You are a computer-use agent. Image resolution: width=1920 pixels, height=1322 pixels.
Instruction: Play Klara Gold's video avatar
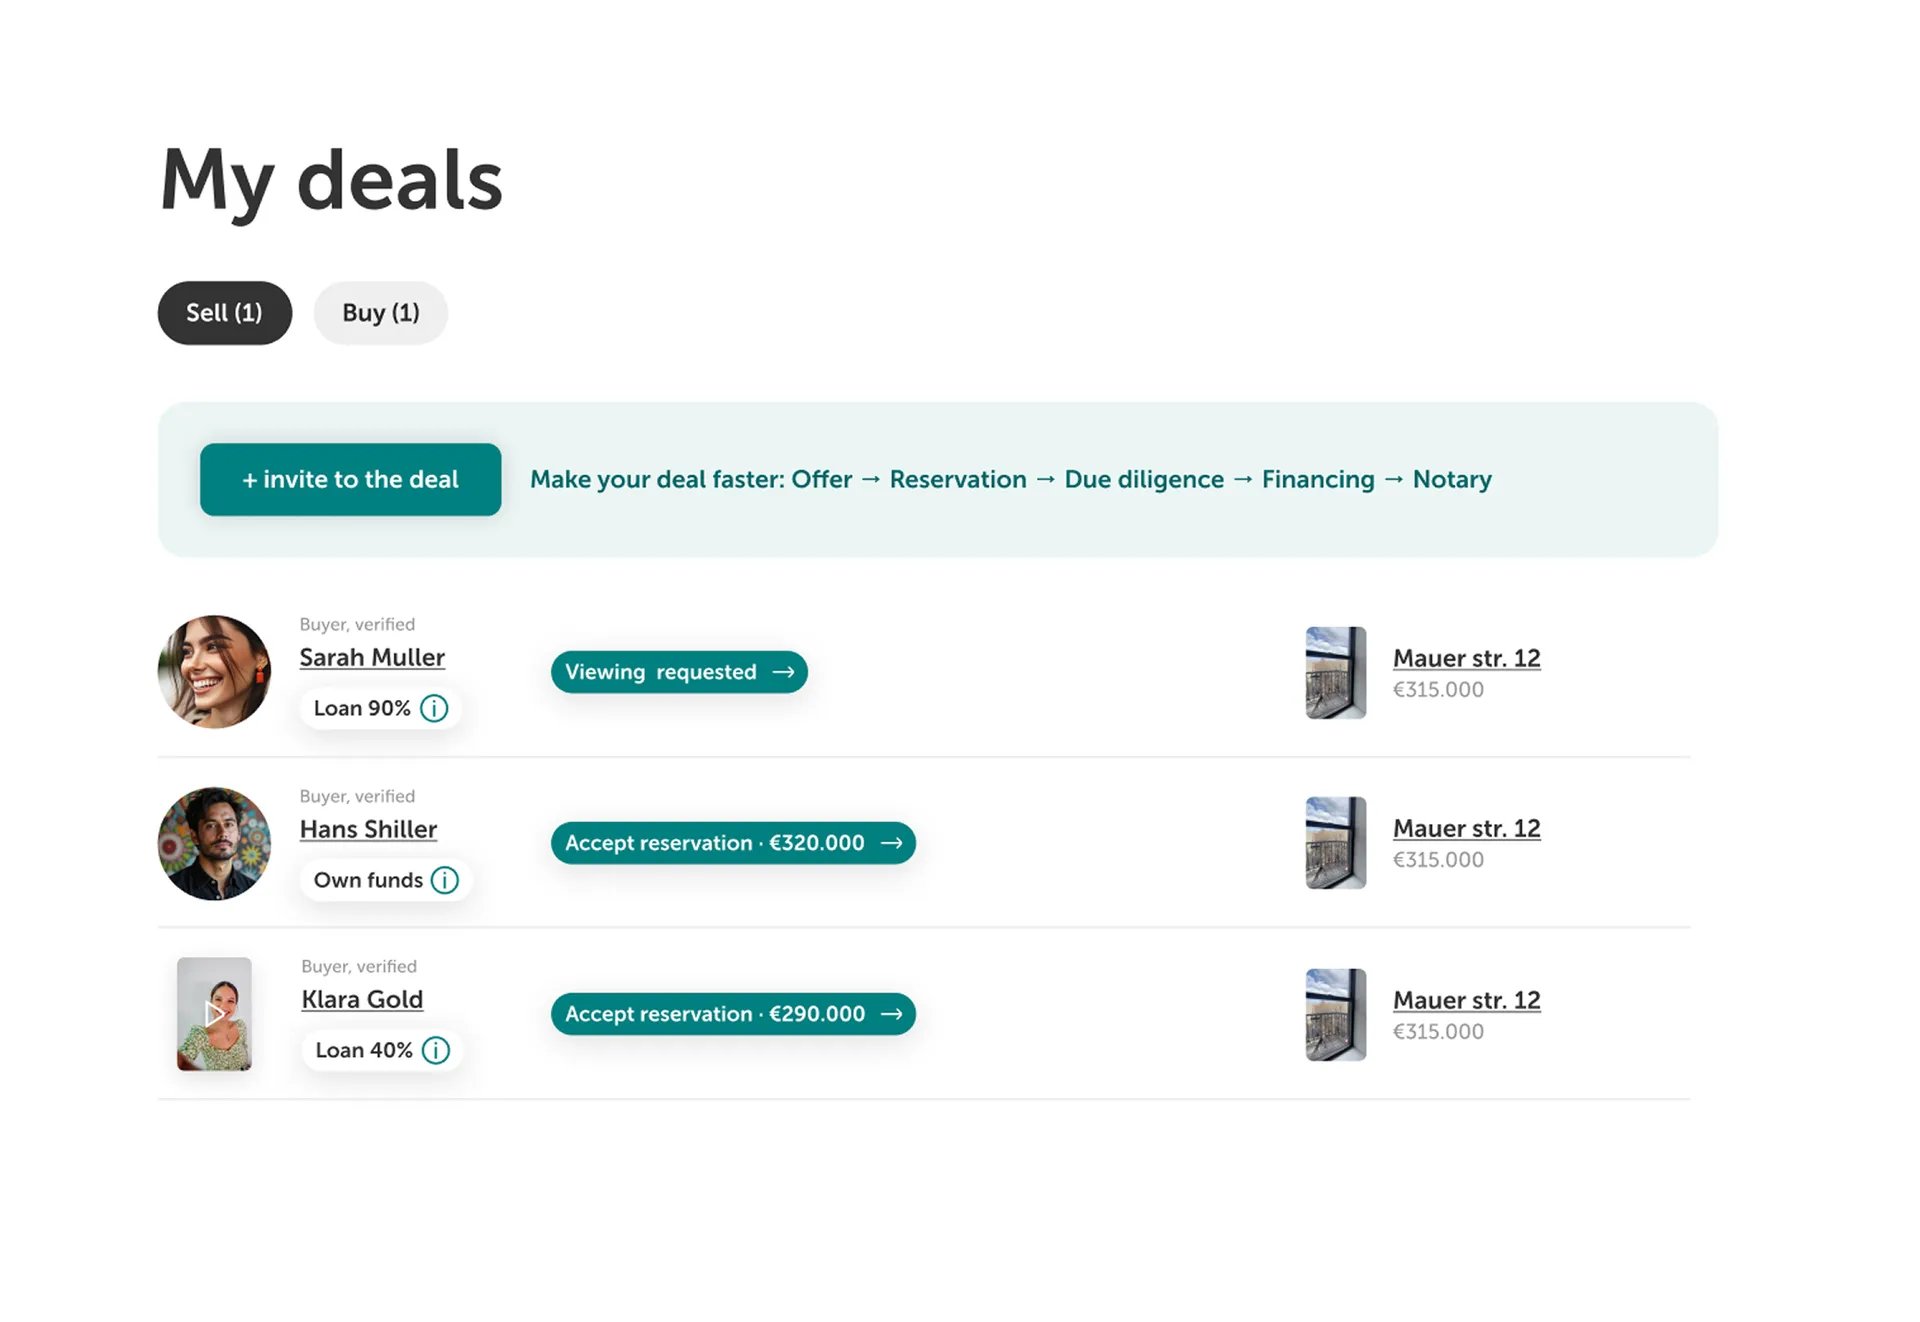(214, 1014)
